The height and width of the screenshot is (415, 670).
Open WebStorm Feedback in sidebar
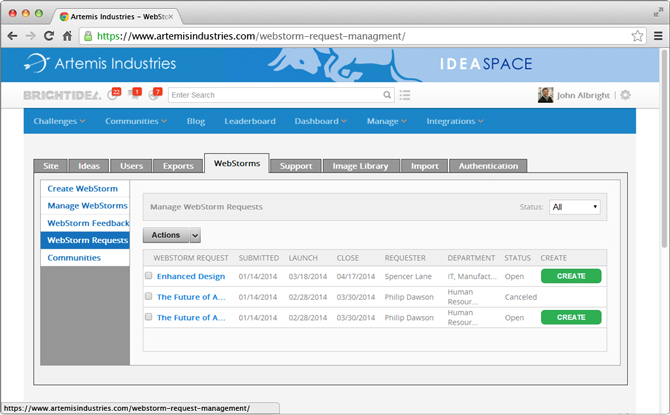(85, 223)
